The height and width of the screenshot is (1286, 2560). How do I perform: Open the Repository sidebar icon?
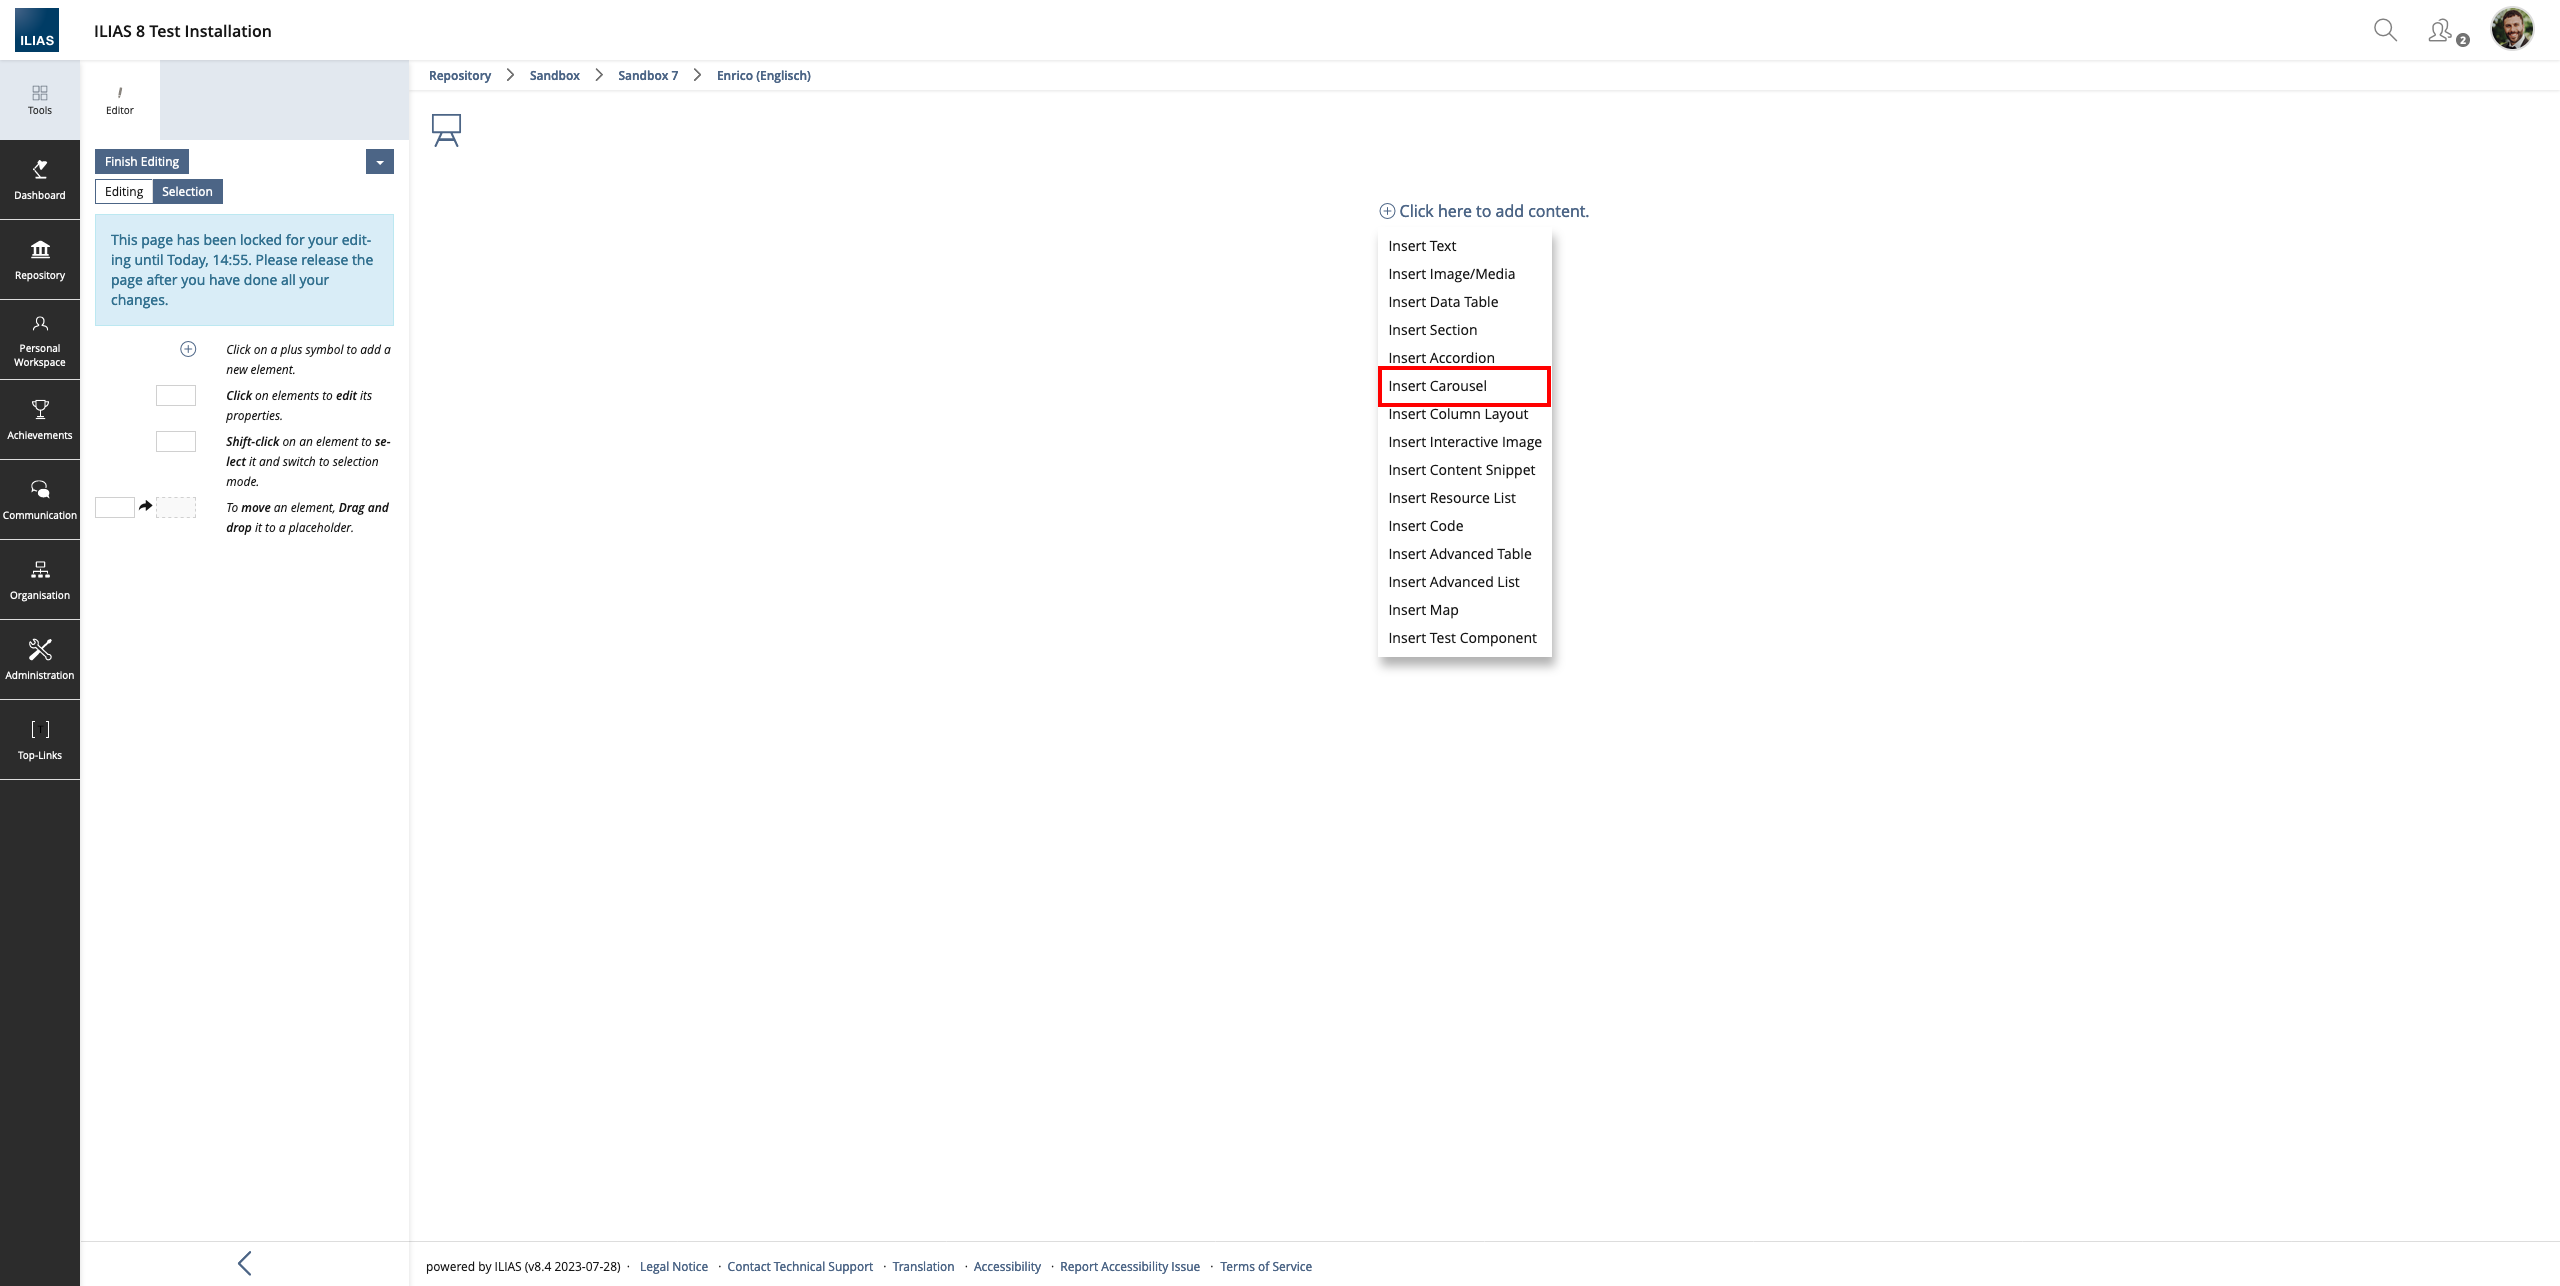pyautogui.click(x=40, y=259)
